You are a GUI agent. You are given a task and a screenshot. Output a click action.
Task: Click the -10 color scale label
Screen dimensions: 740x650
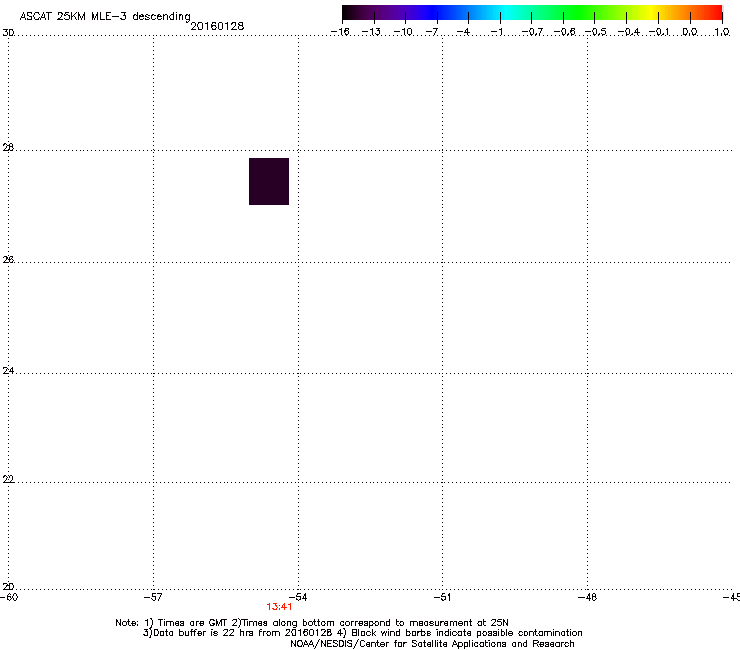403,32
